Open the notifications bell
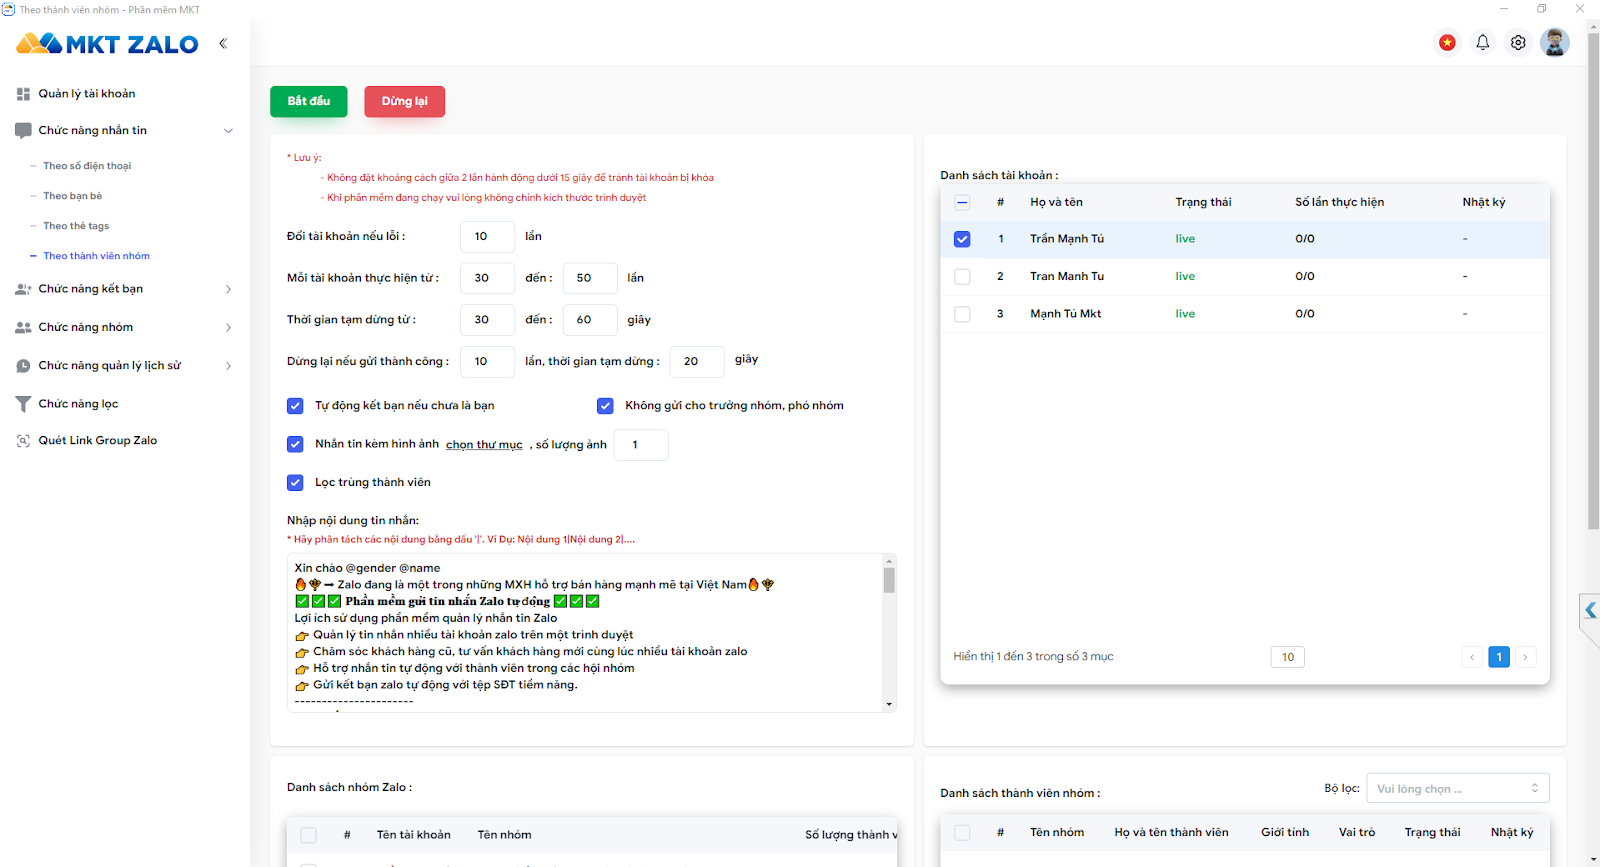Image resolution: width=1600 pixels, height=867 pixels. (1483, 42)
